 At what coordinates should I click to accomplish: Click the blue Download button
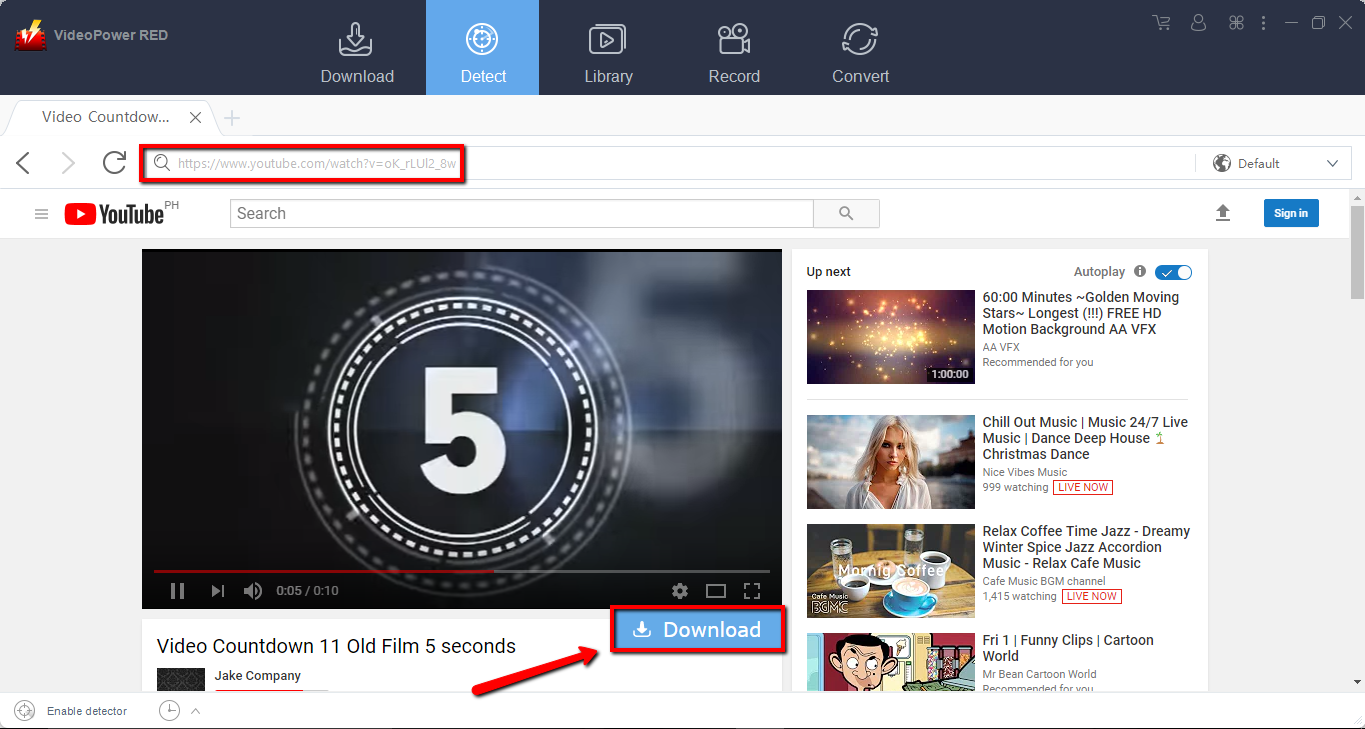[x=697, y=629]
